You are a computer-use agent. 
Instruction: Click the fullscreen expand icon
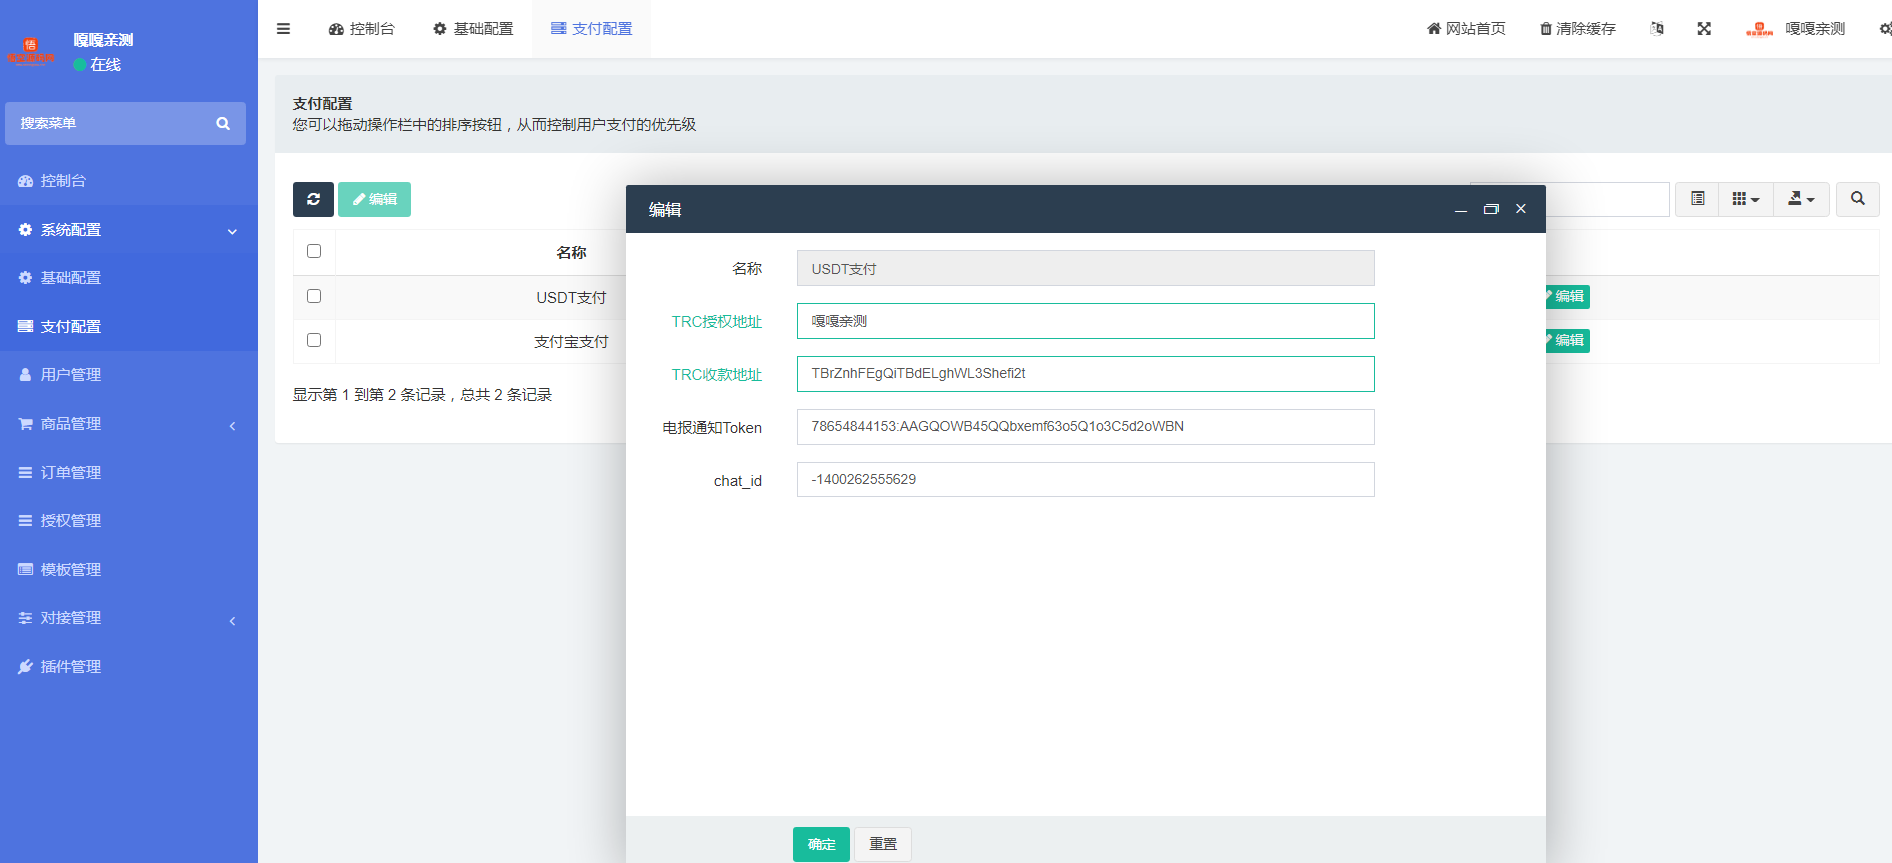(1704, 29)
